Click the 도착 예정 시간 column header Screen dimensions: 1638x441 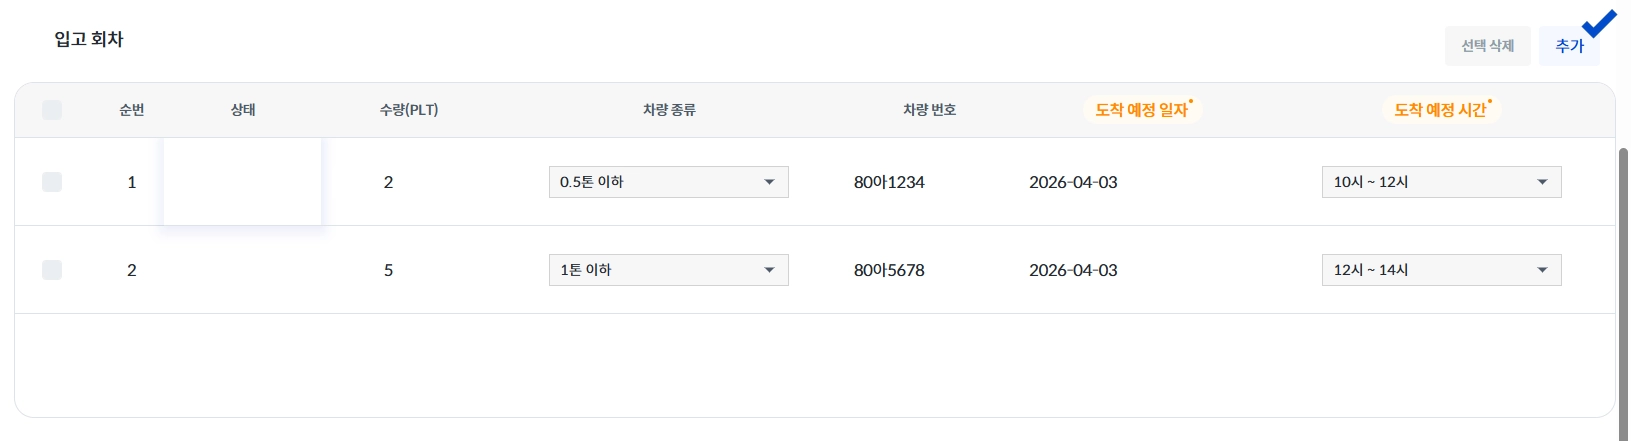[1441, 110]
